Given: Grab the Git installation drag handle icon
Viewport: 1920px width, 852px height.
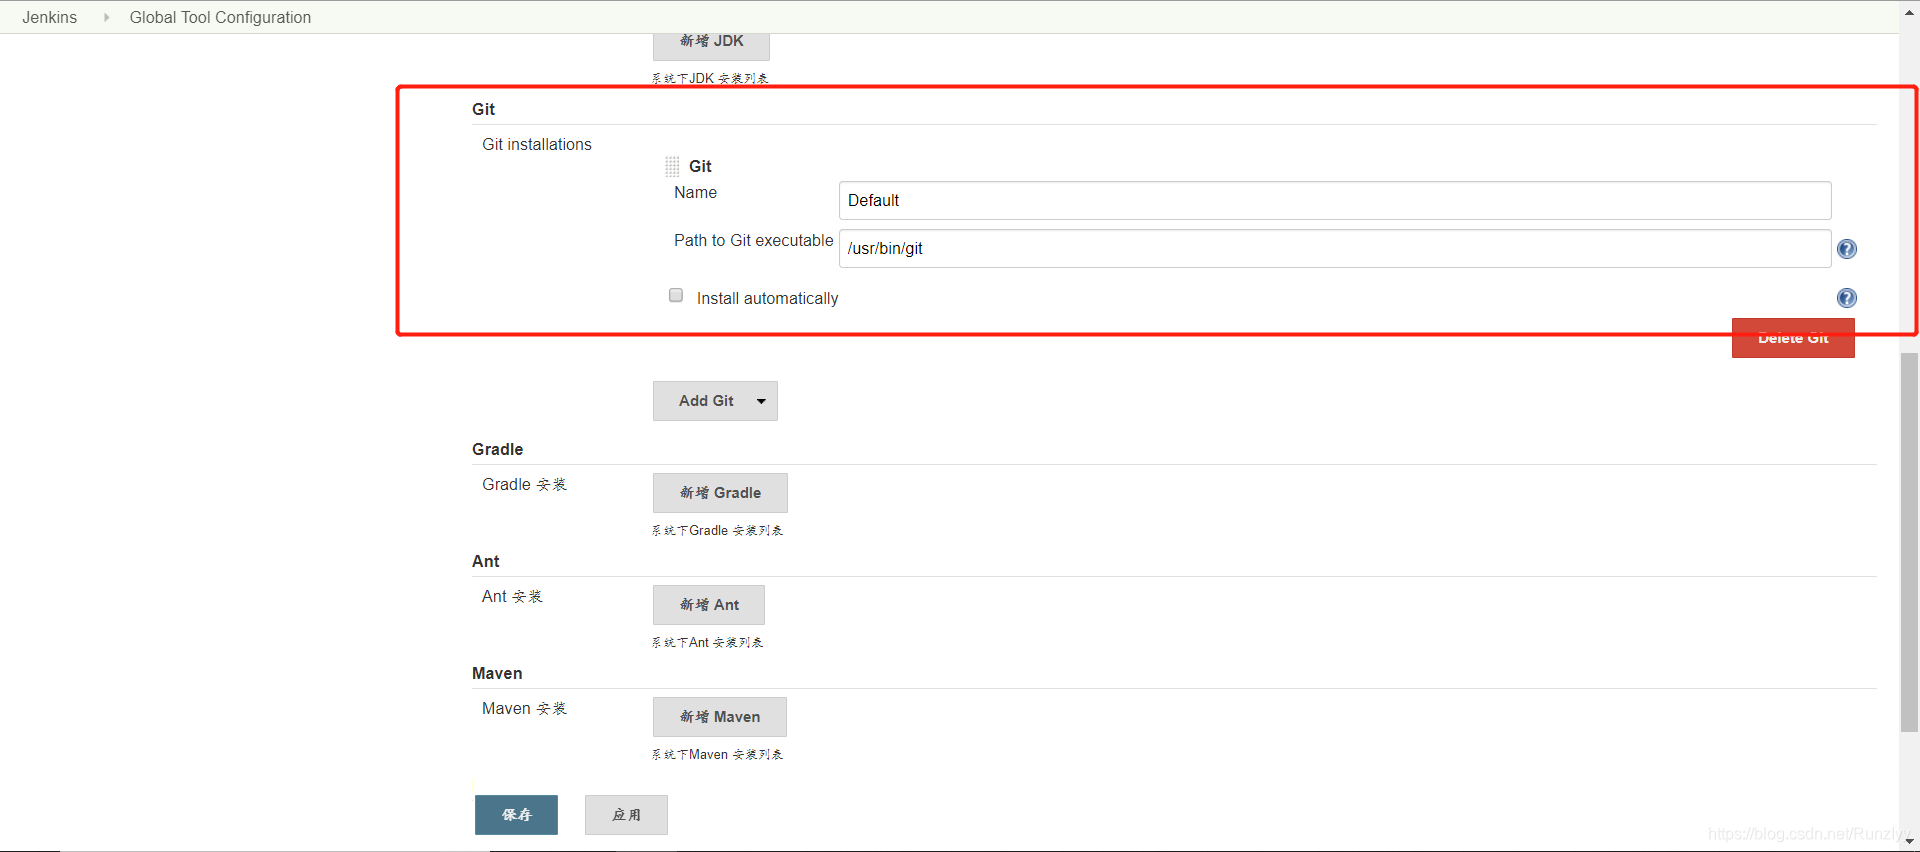Looking at the screenshot, I should tap(672, 166).
